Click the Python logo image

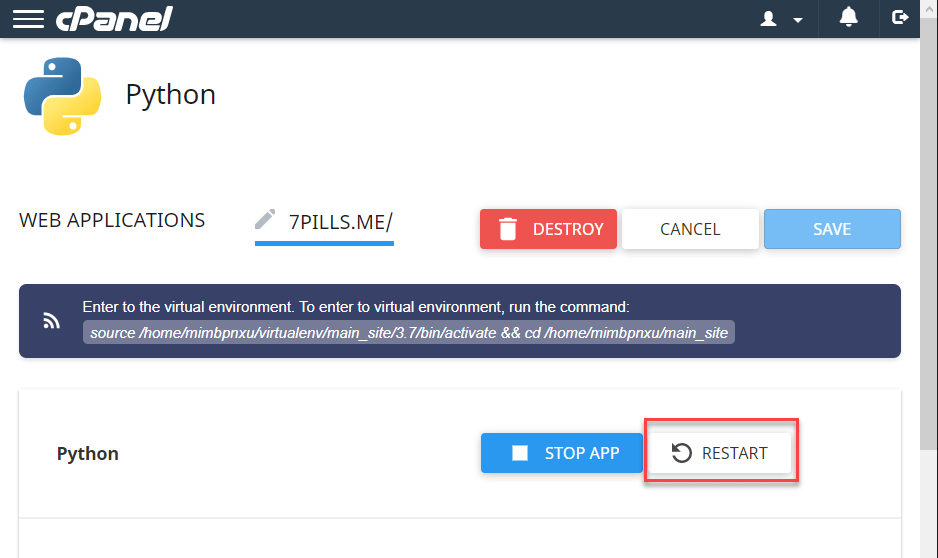(x=62, y=96)
